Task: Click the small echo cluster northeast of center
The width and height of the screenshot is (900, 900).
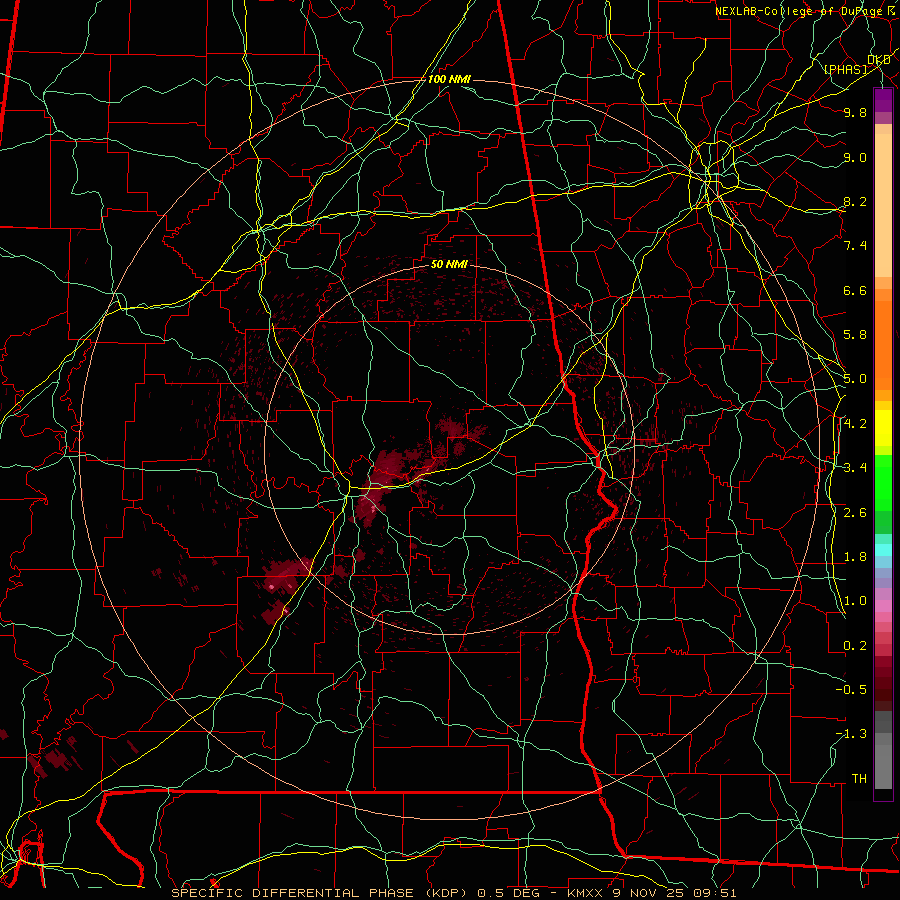Action: [459, 432]
